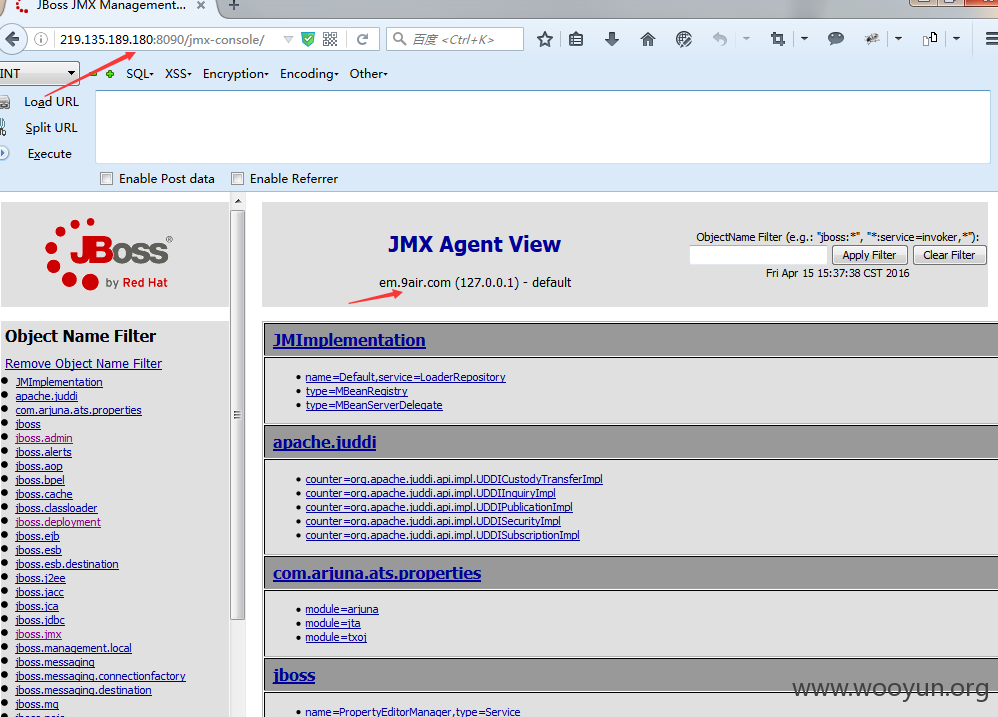Open the apache.juddi heading link
Viewport: 998px width, 717px height.
point(325,442)
